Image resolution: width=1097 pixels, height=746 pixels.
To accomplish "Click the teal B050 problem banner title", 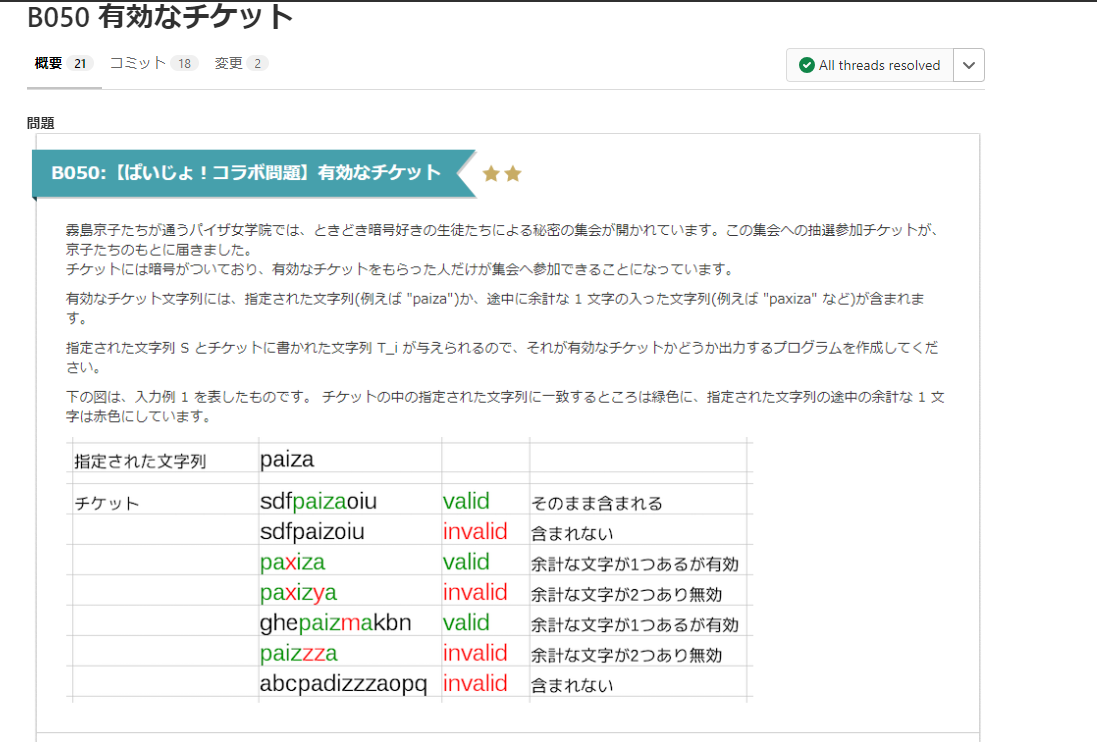I will (246, 172).
